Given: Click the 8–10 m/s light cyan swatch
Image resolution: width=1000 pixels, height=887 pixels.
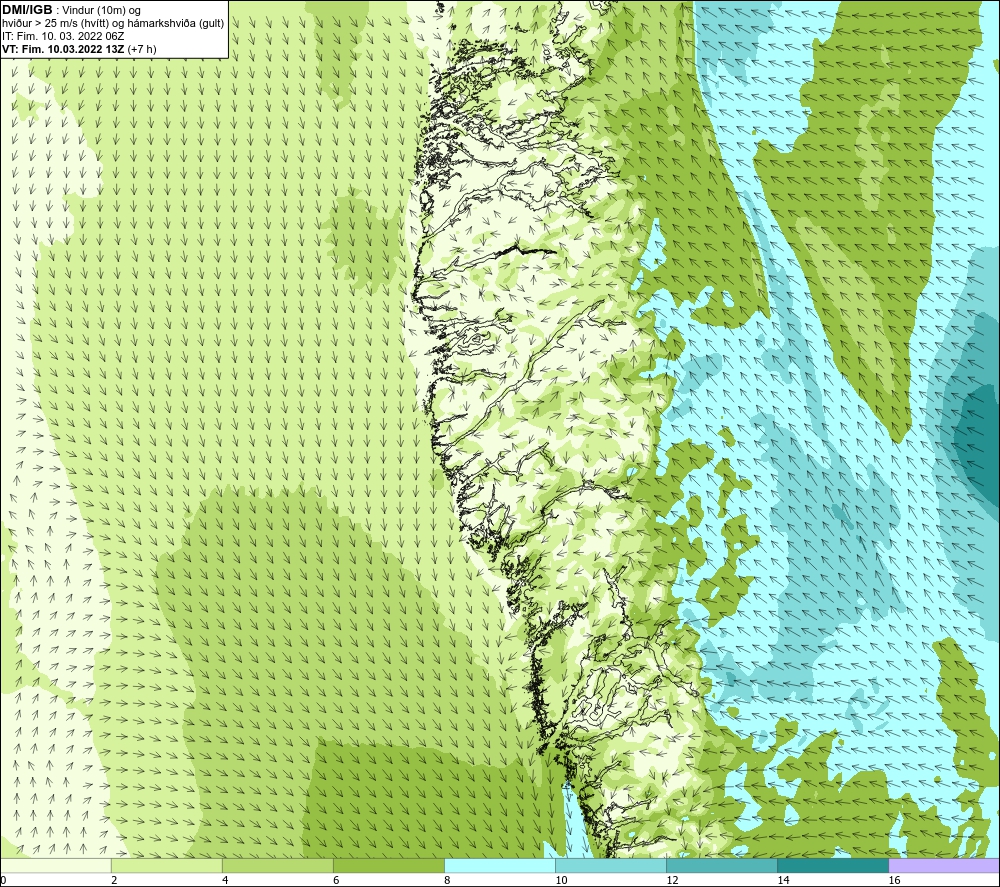Looking at the screenshot, I should [x=499, y=865].
